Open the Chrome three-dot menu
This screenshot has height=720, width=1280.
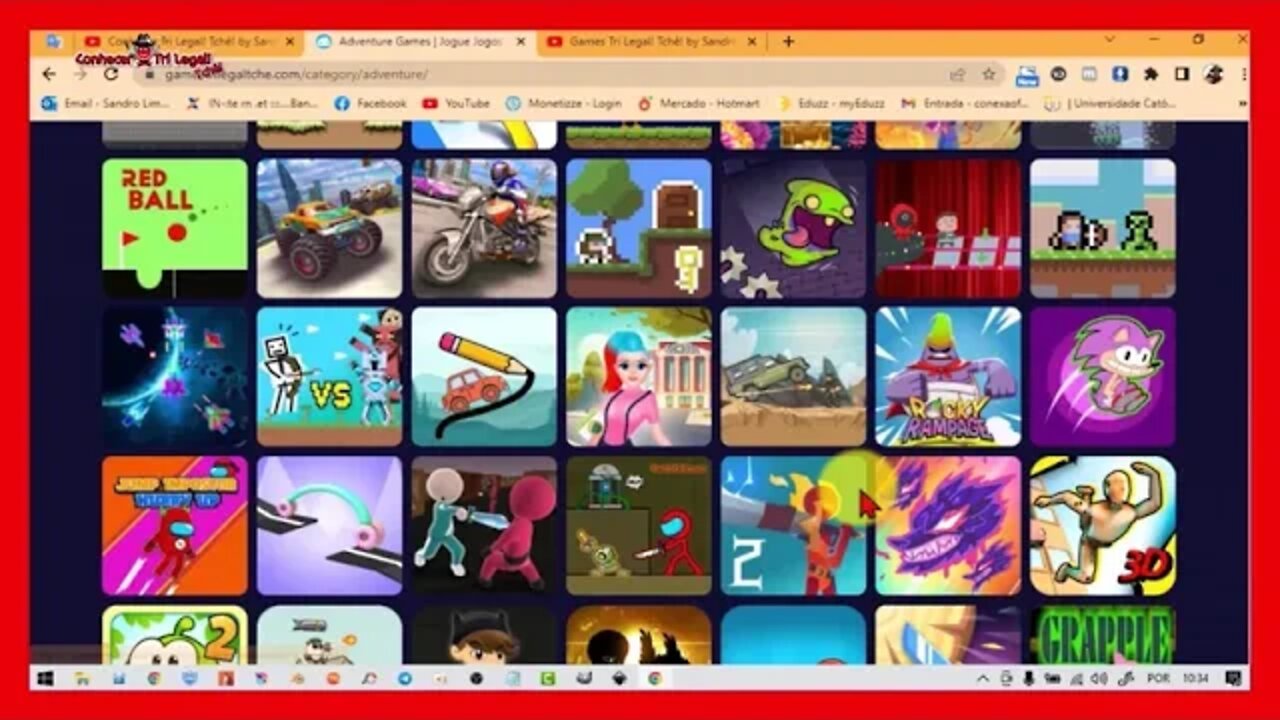1243,74
